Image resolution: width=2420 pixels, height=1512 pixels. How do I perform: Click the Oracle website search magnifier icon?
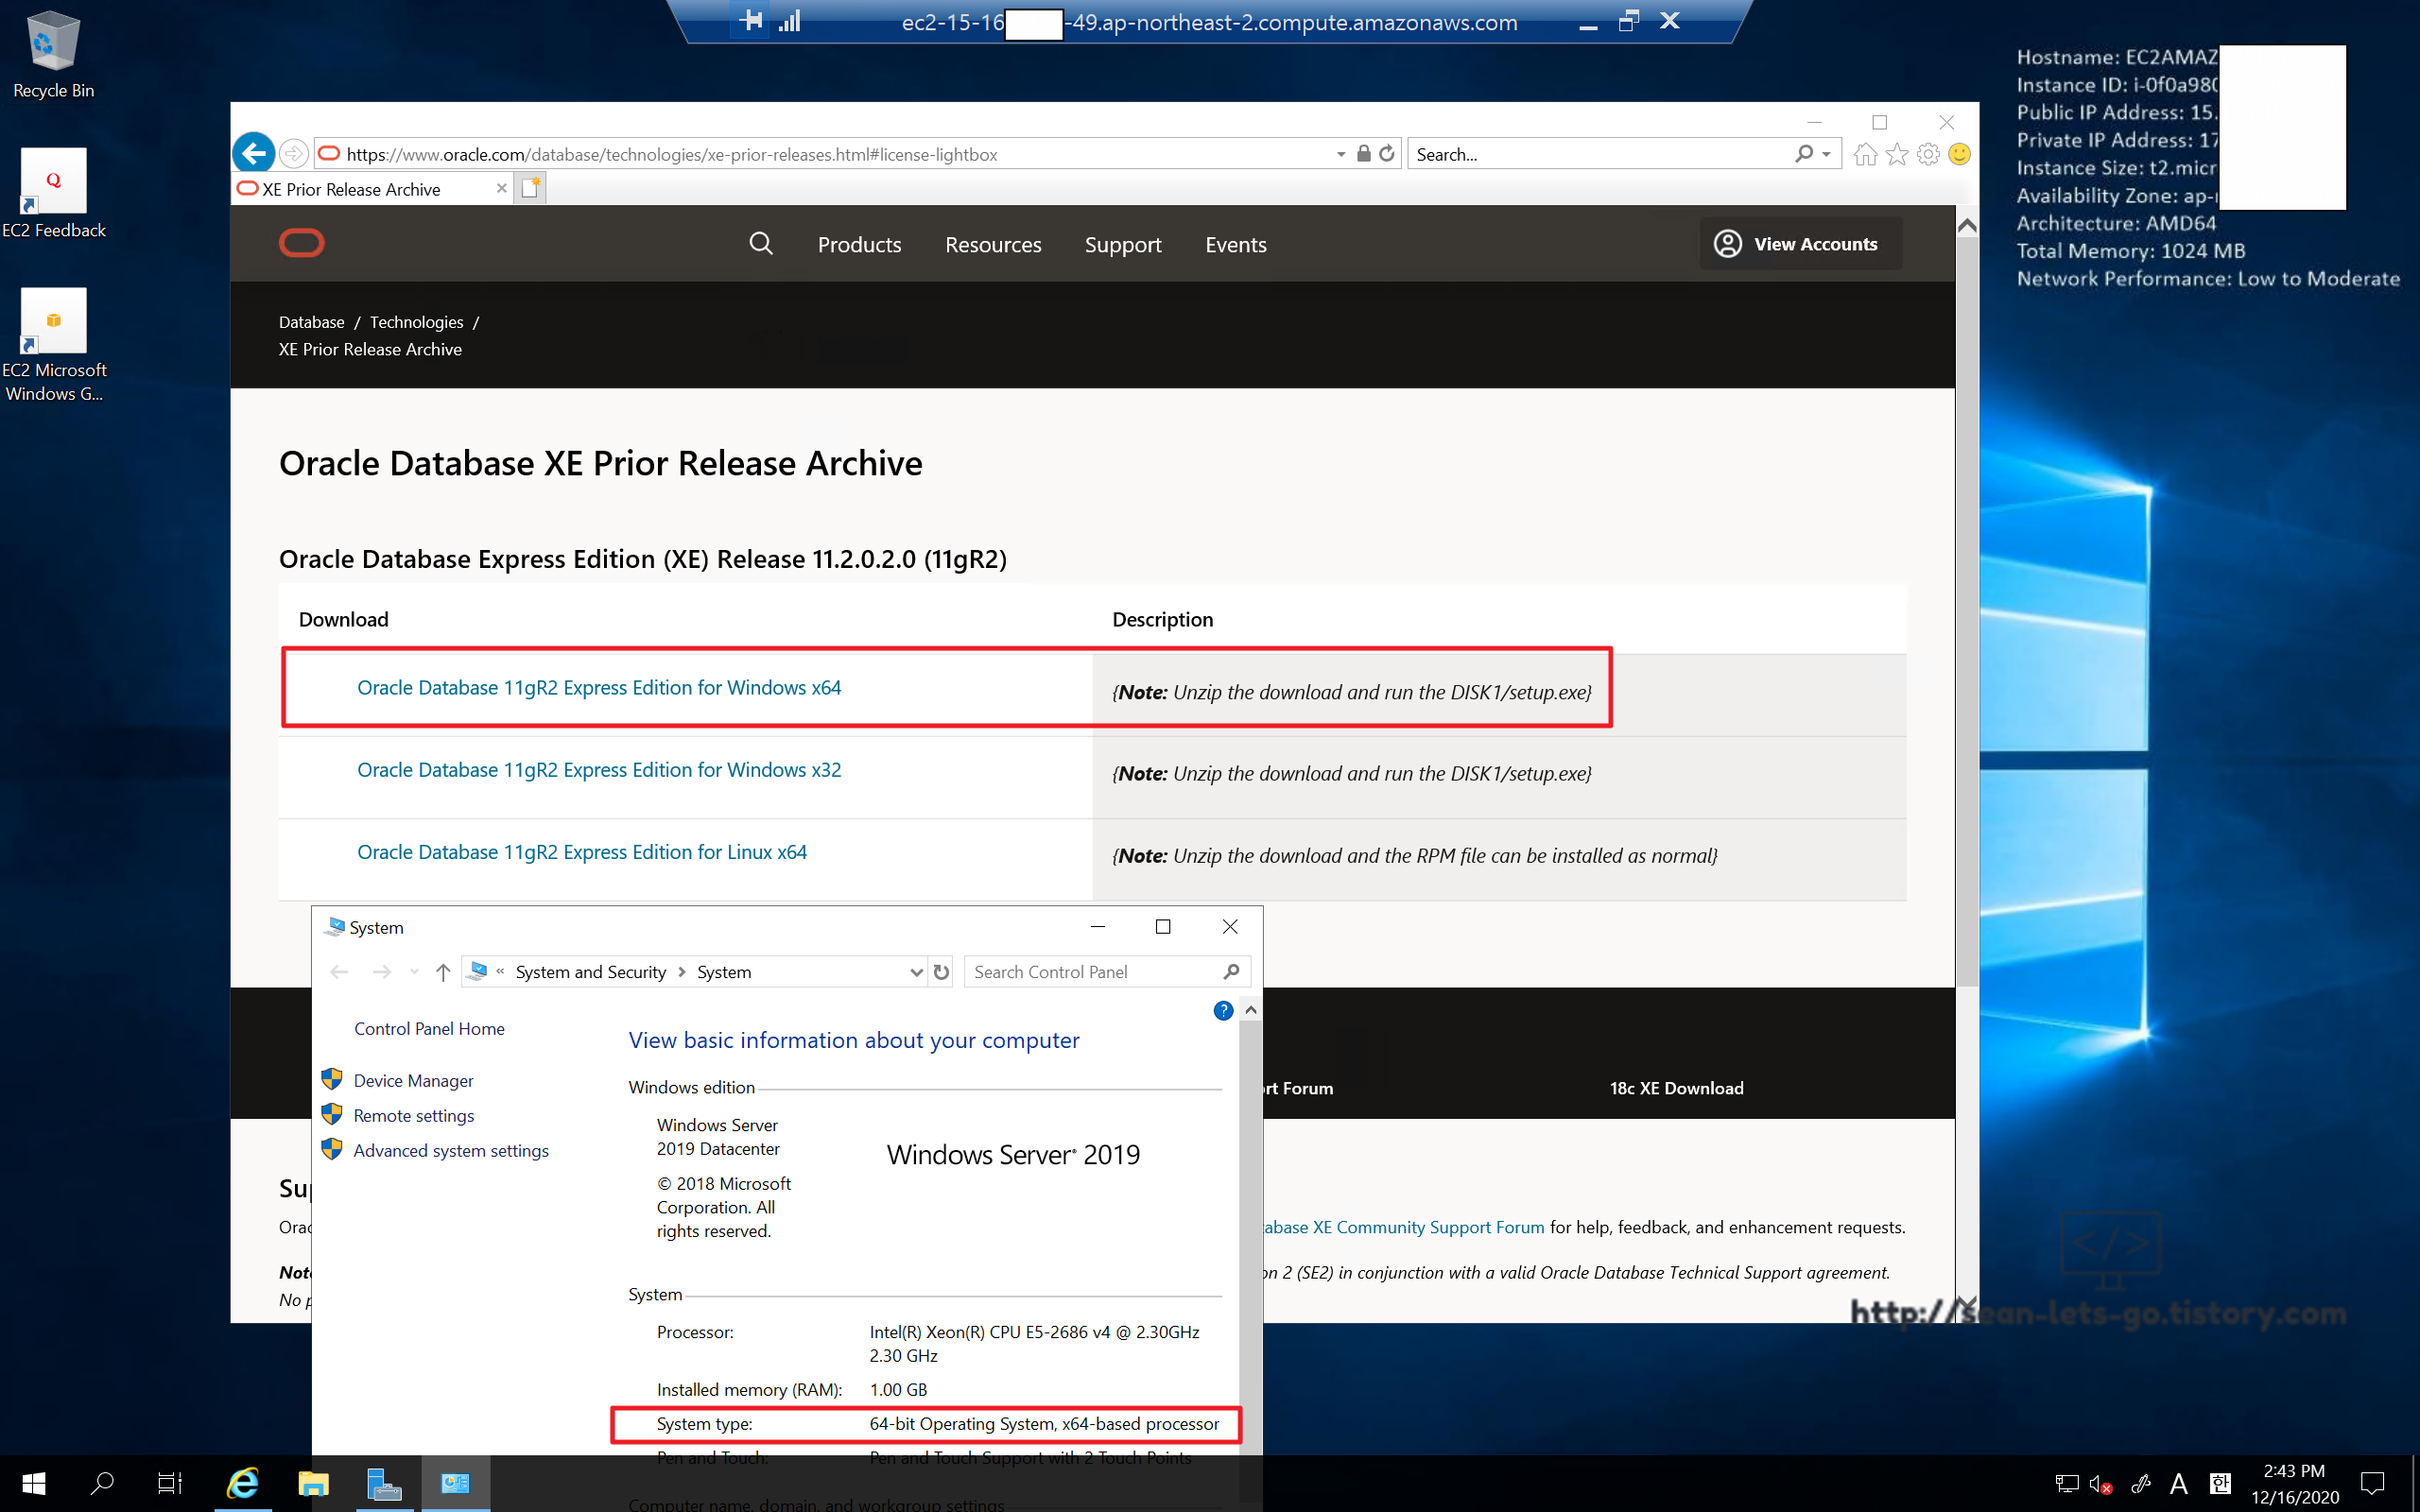761,244
